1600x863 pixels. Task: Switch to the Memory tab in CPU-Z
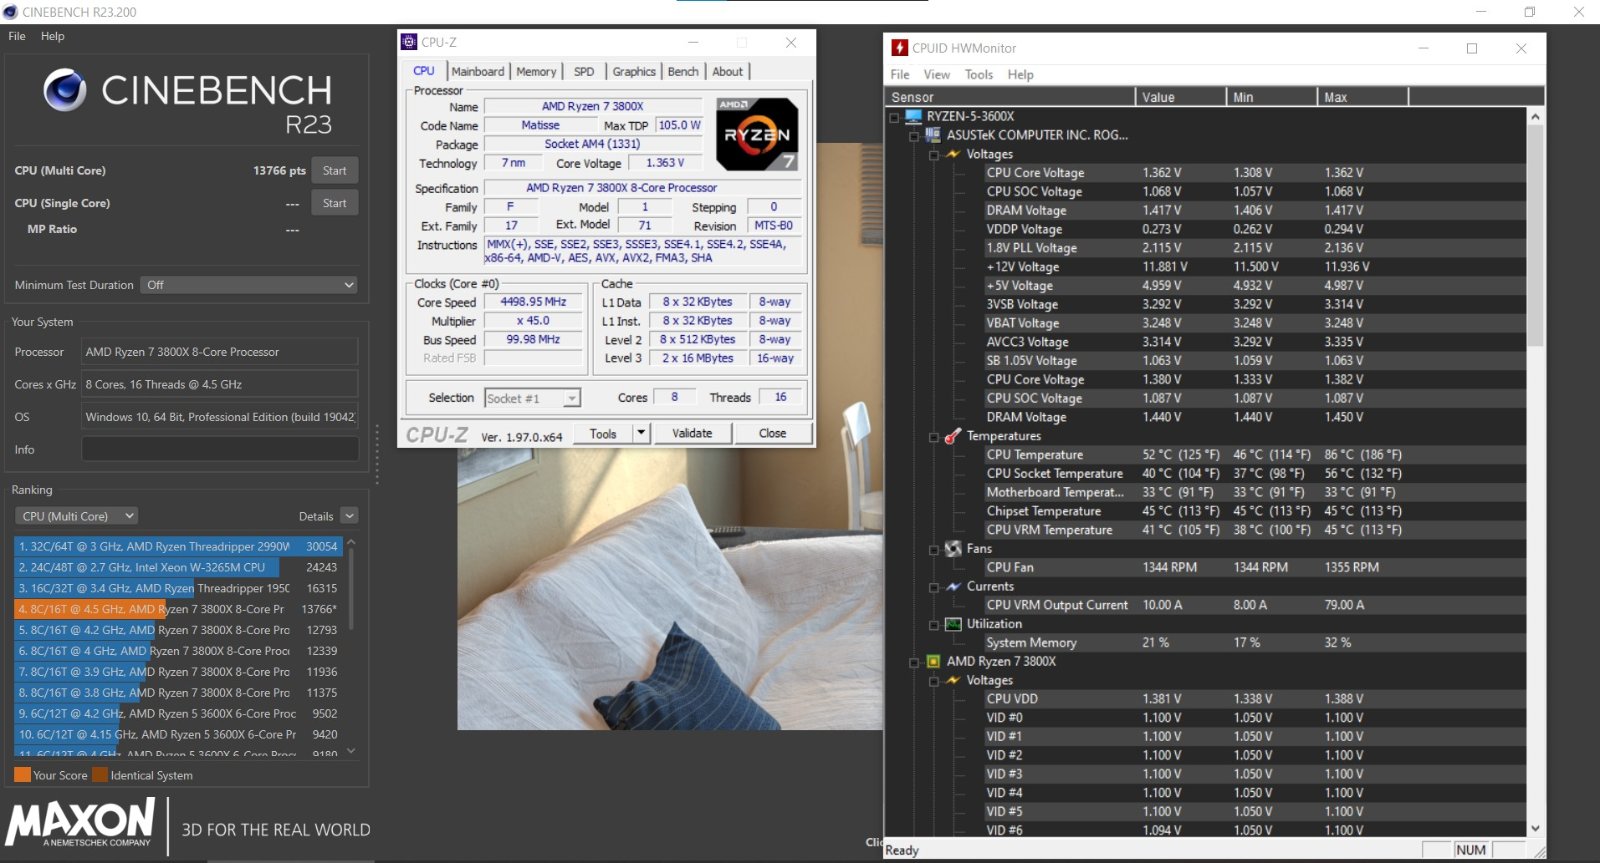[536, 72]
